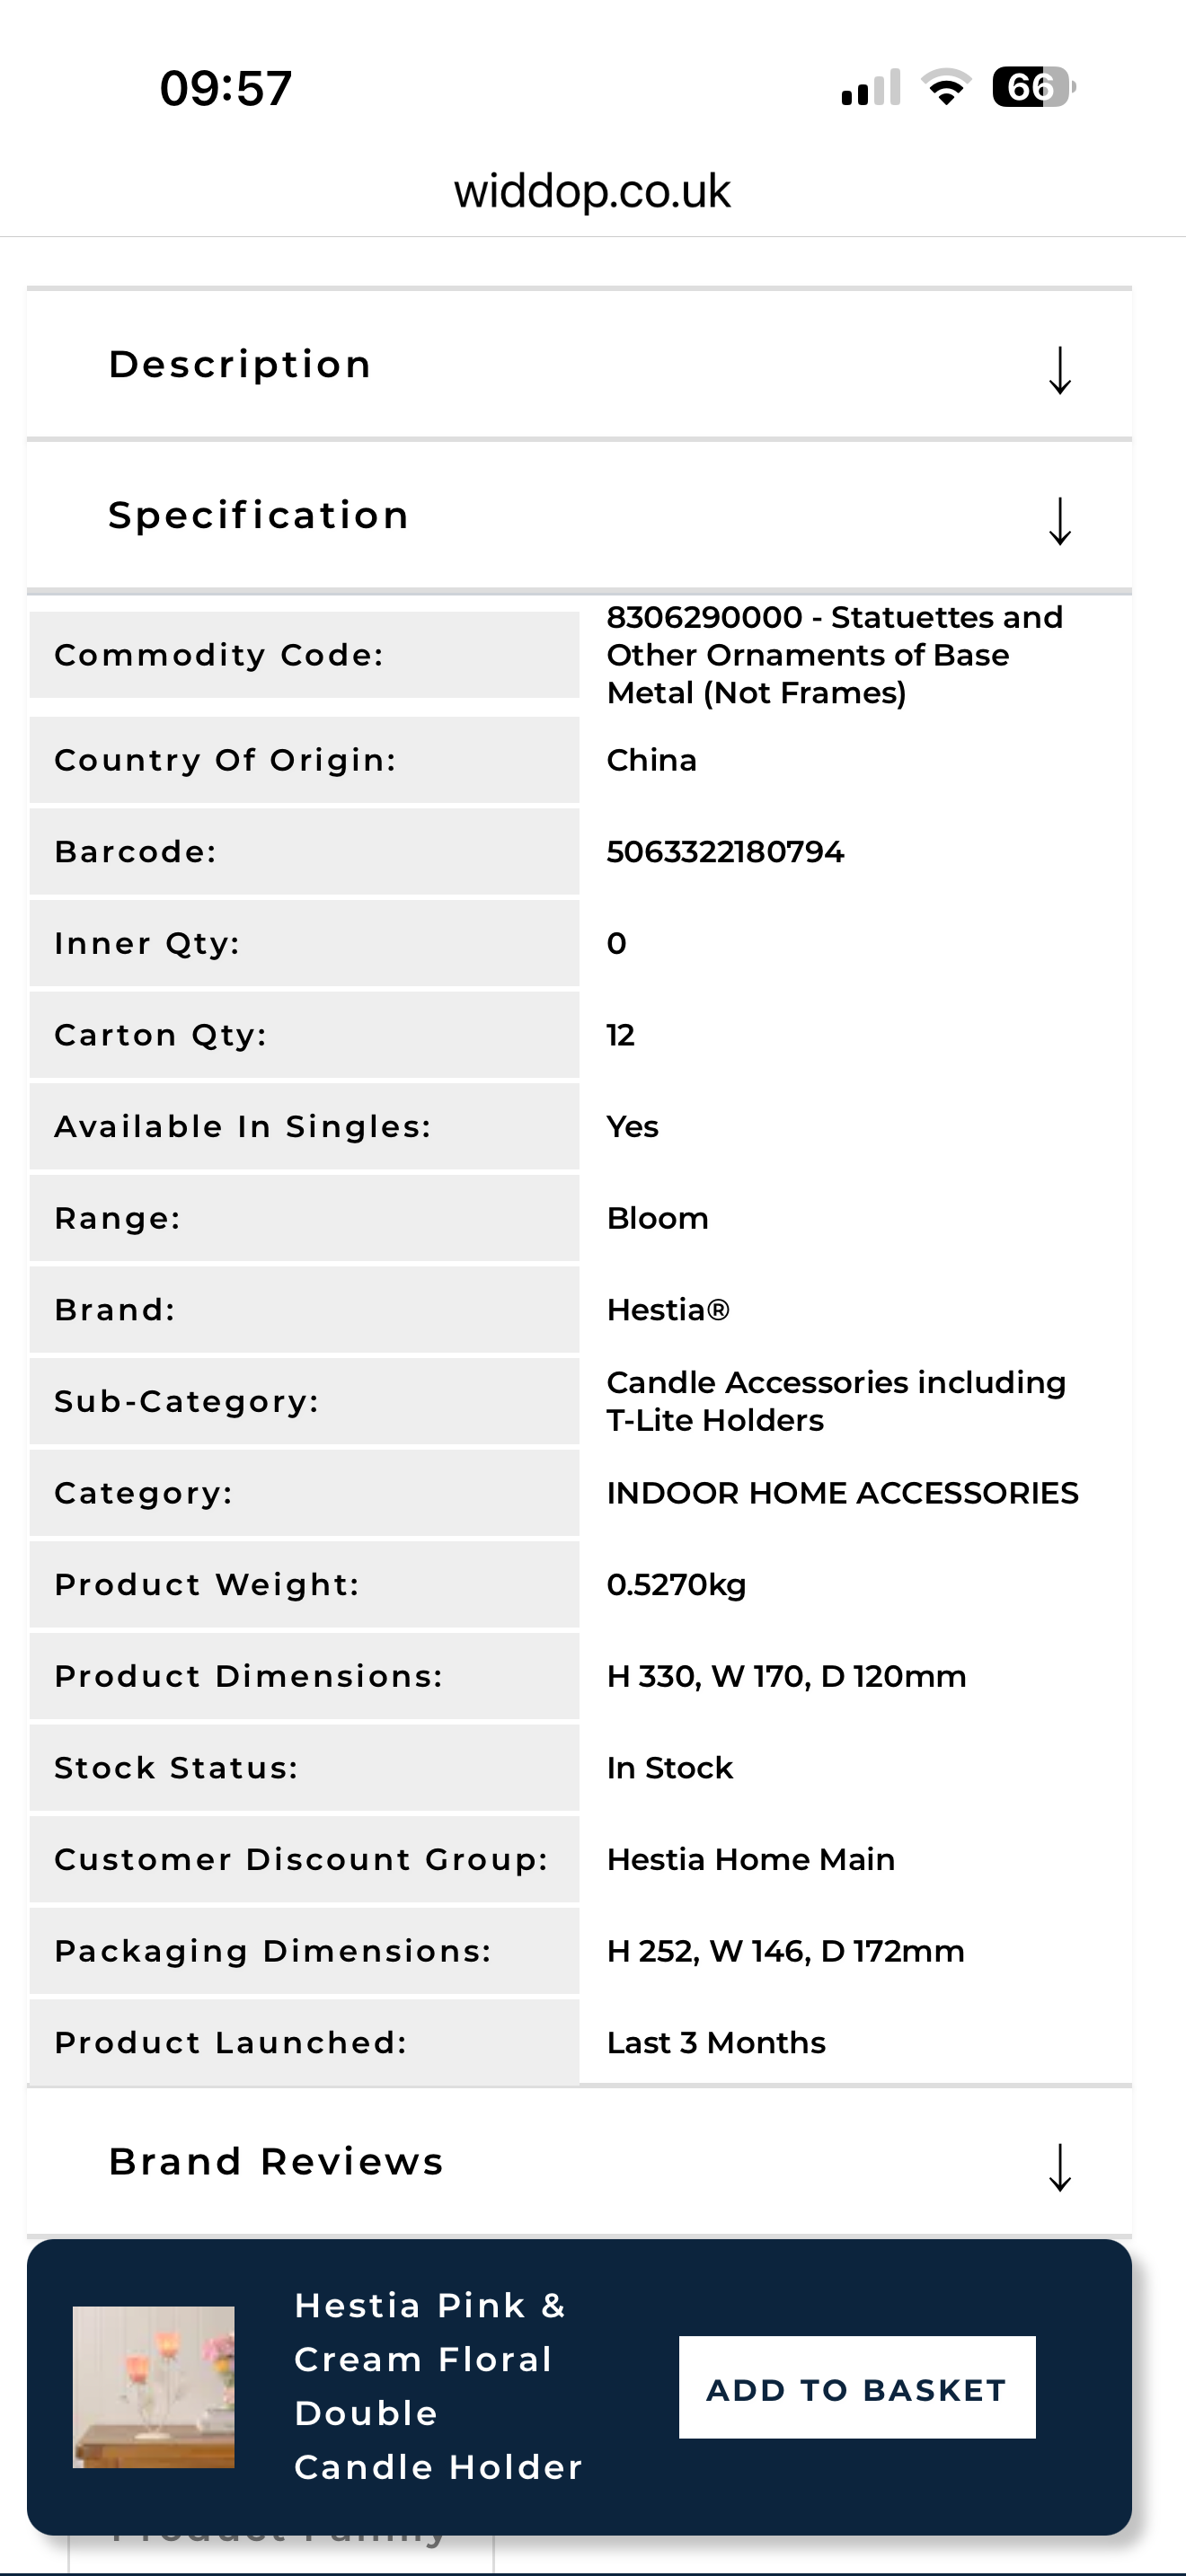Tap the cellular signal bars icon
This screenshot has height=2576, width=1186.
(x=871, y=87)
